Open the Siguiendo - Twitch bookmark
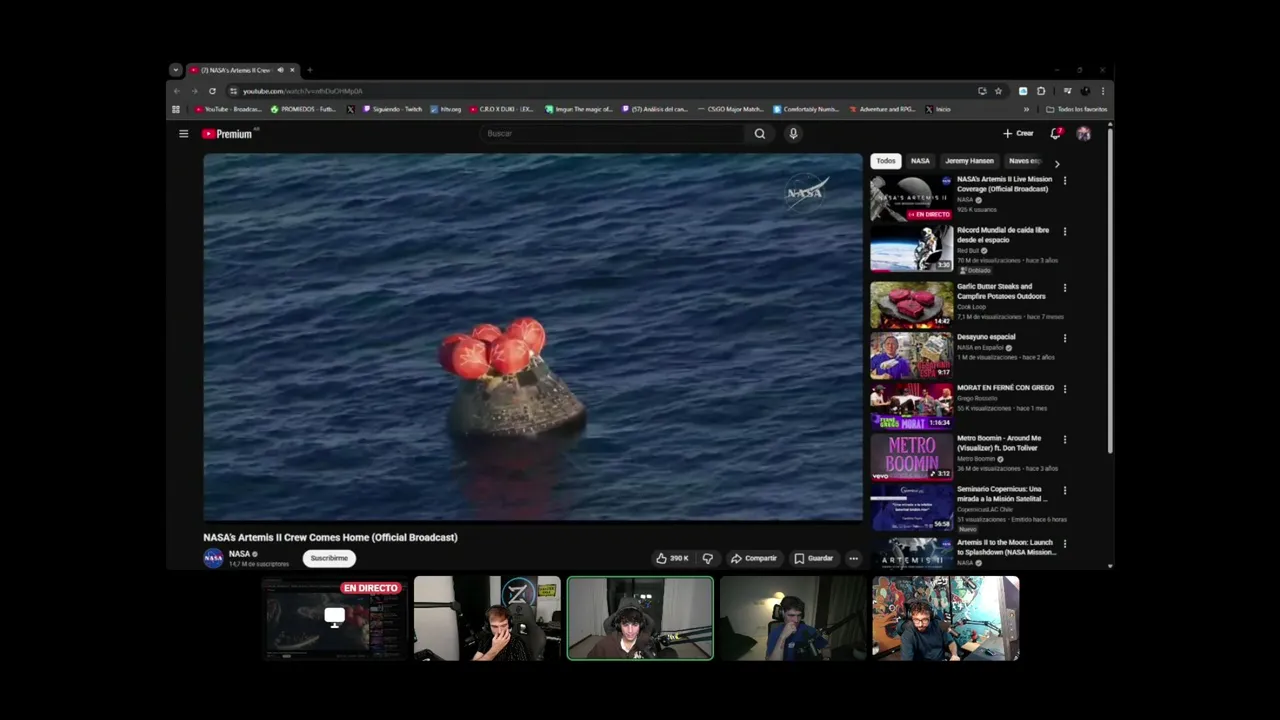This screenshot has width=1280, height=720. 392,109
